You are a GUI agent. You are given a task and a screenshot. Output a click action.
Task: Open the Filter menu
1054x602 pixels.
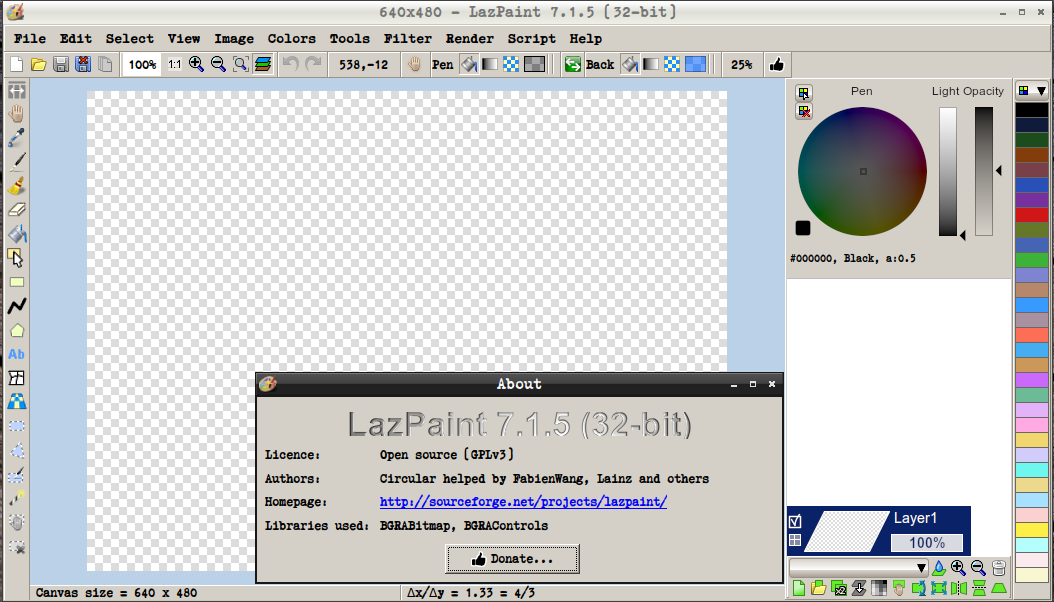tap(408, 39)
